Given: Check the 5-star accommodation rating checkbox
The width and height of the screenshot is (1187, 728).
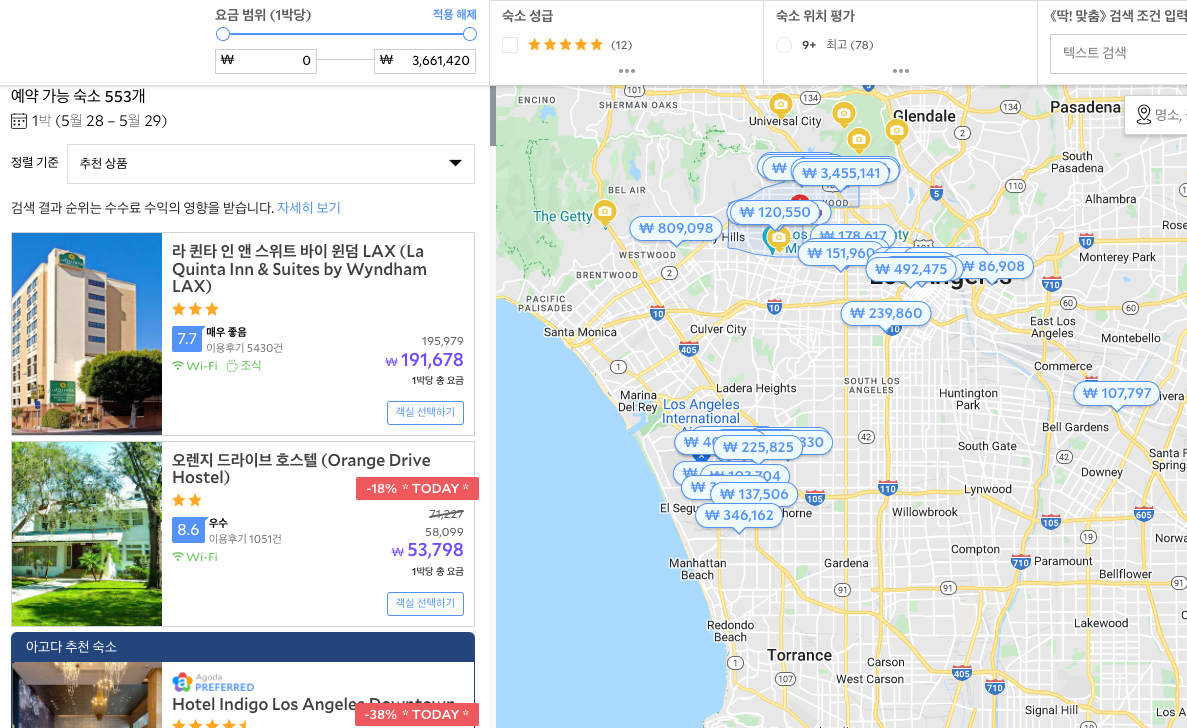Looking at the screenshot, I should (510, 45).
